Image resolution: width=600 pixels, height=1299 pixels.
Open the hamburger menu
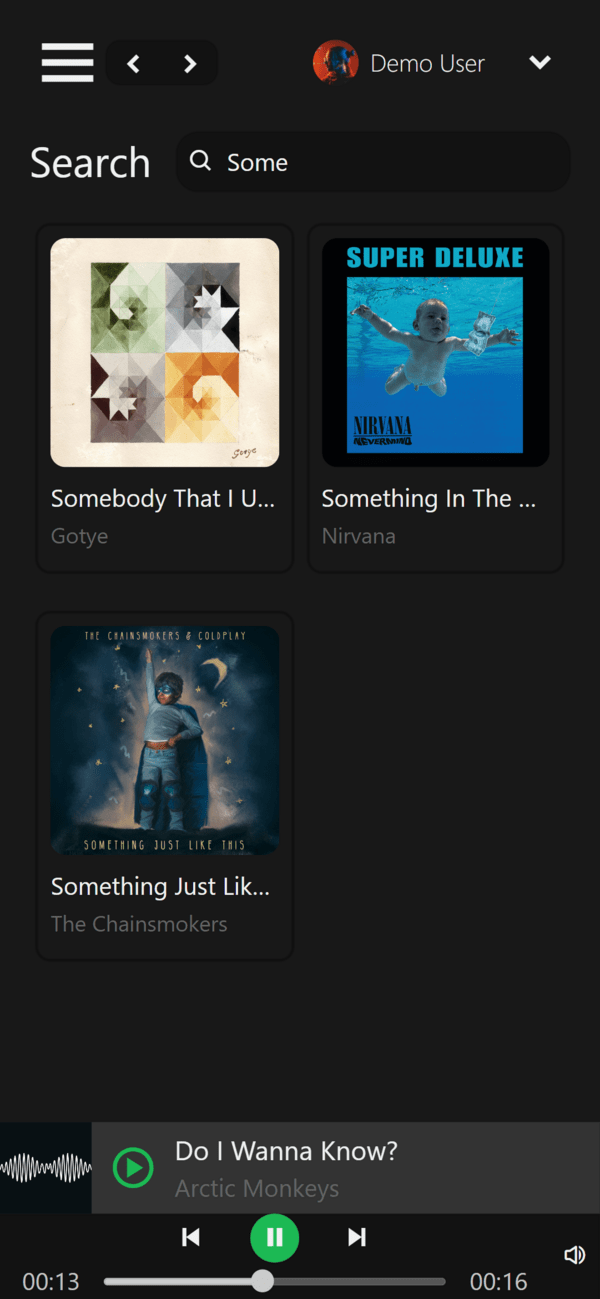click(67, 63)
